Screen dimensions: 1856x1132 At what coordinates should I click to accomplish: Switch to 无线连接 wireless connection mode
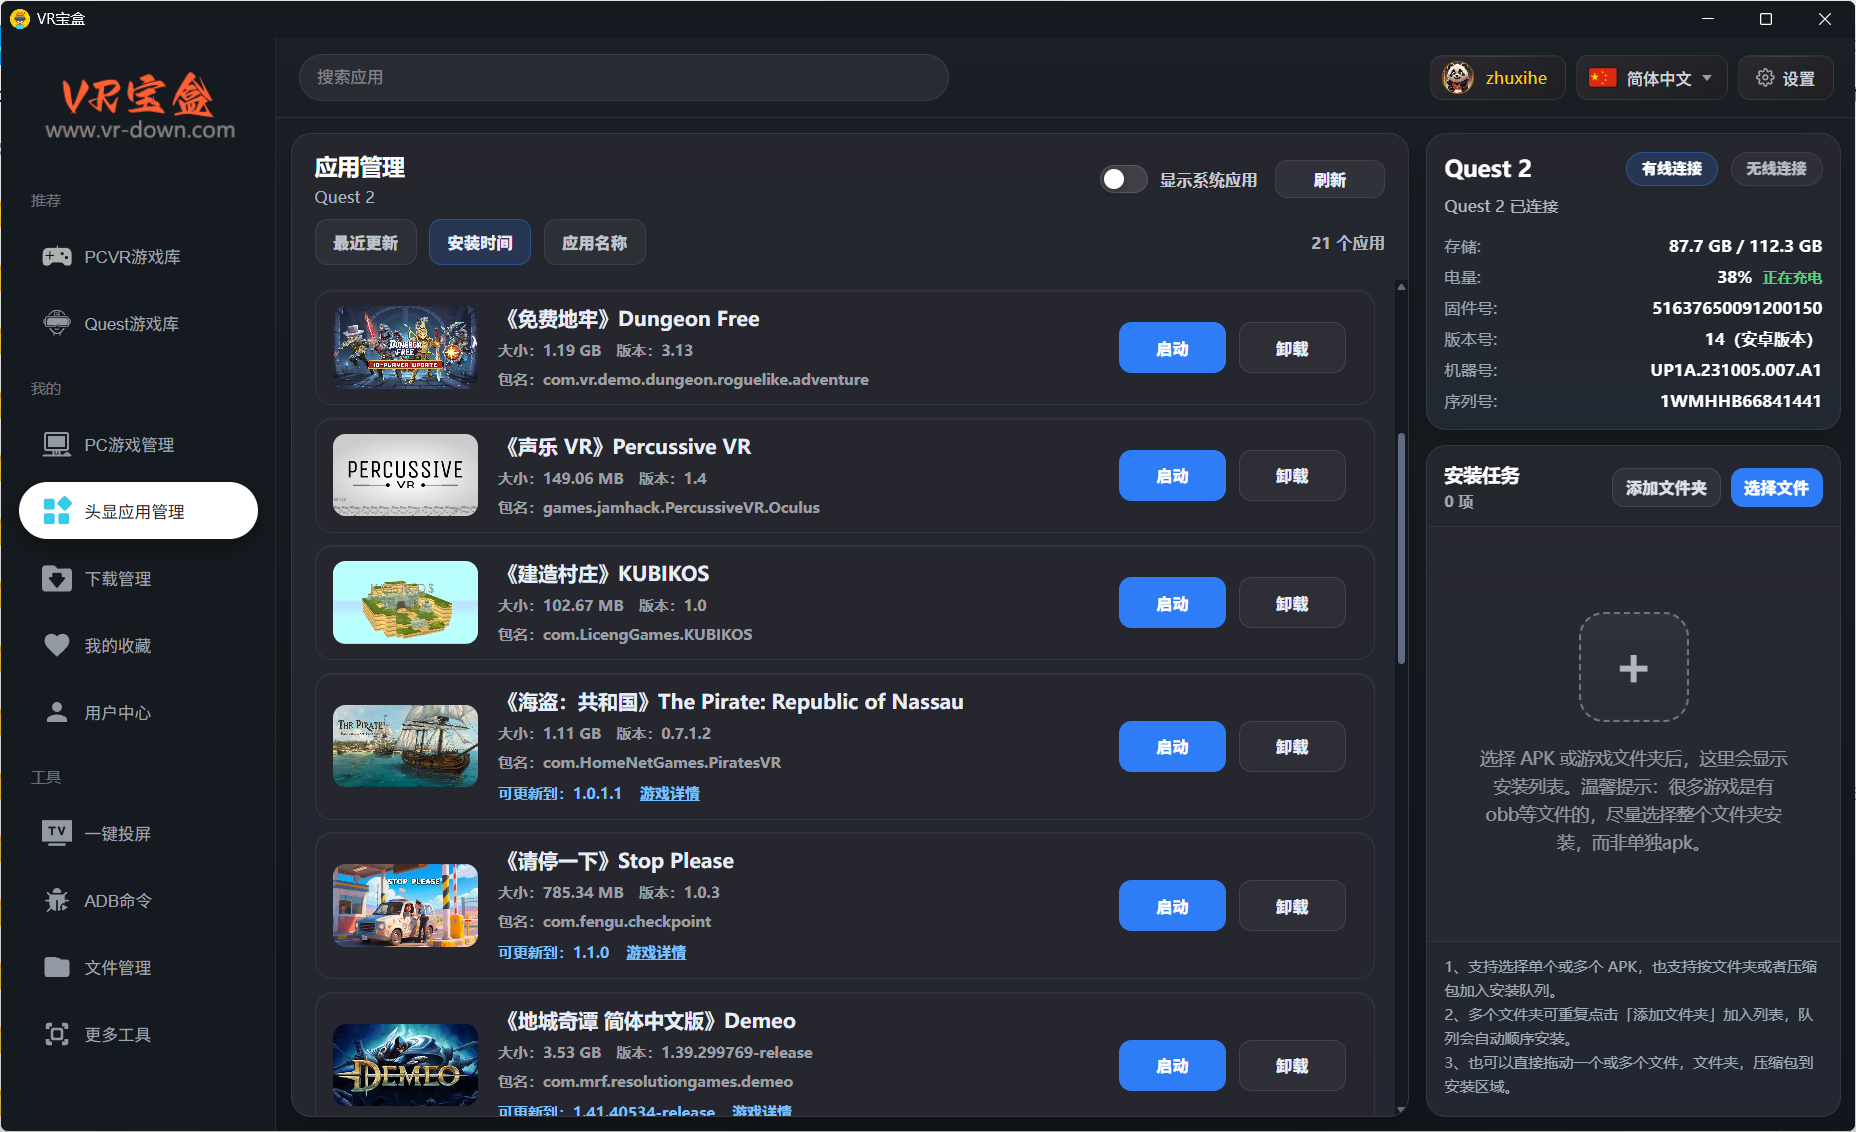1776,168
